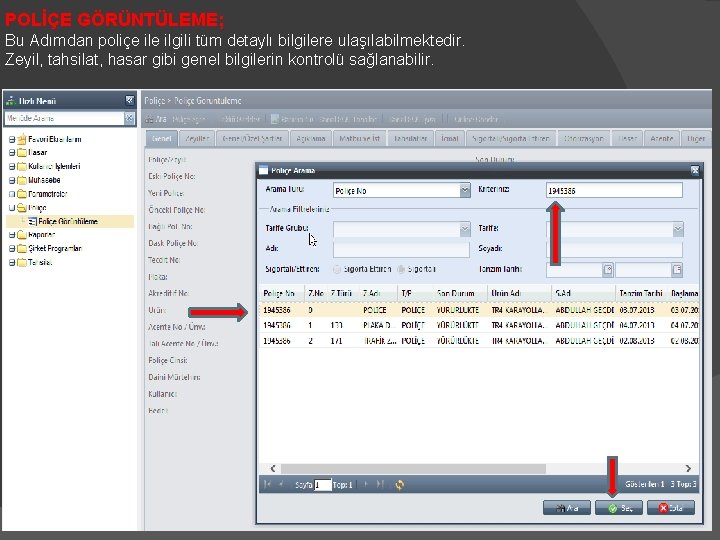The height and width of the screenshot is (540, 720).
Task: Go to next page in paging bar
Action: [x=366, y=484]
